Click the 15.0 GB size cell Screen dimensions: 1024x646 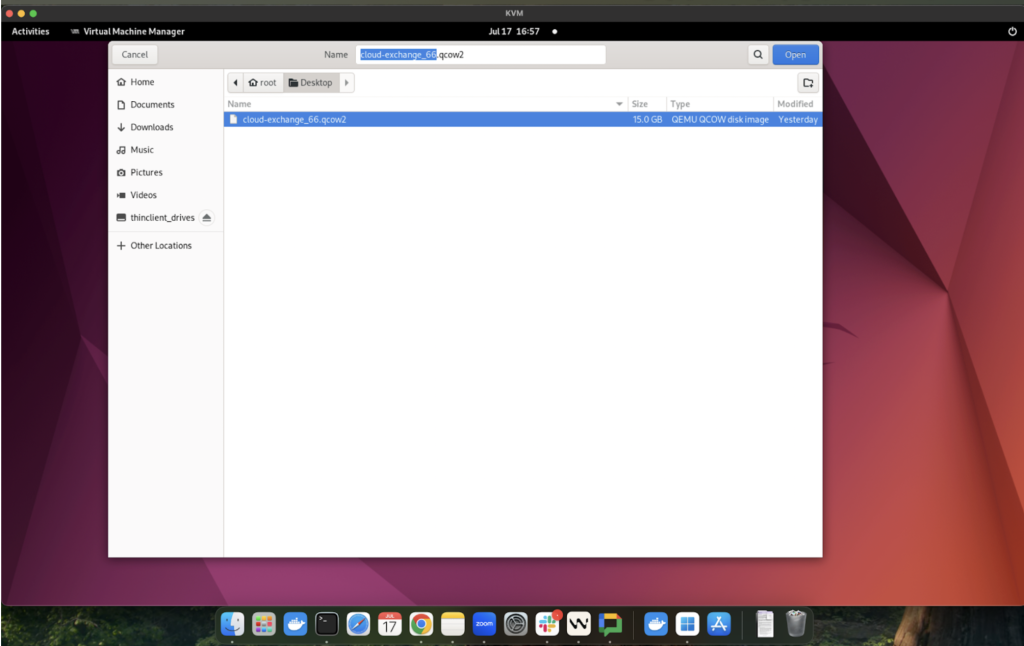coord(647,120)
